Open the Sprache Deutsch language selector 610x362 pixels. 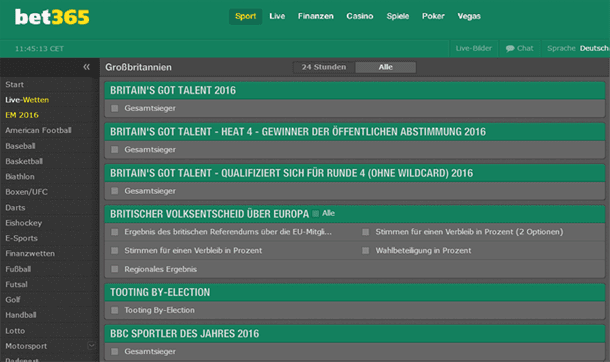[x=577, y=49]
